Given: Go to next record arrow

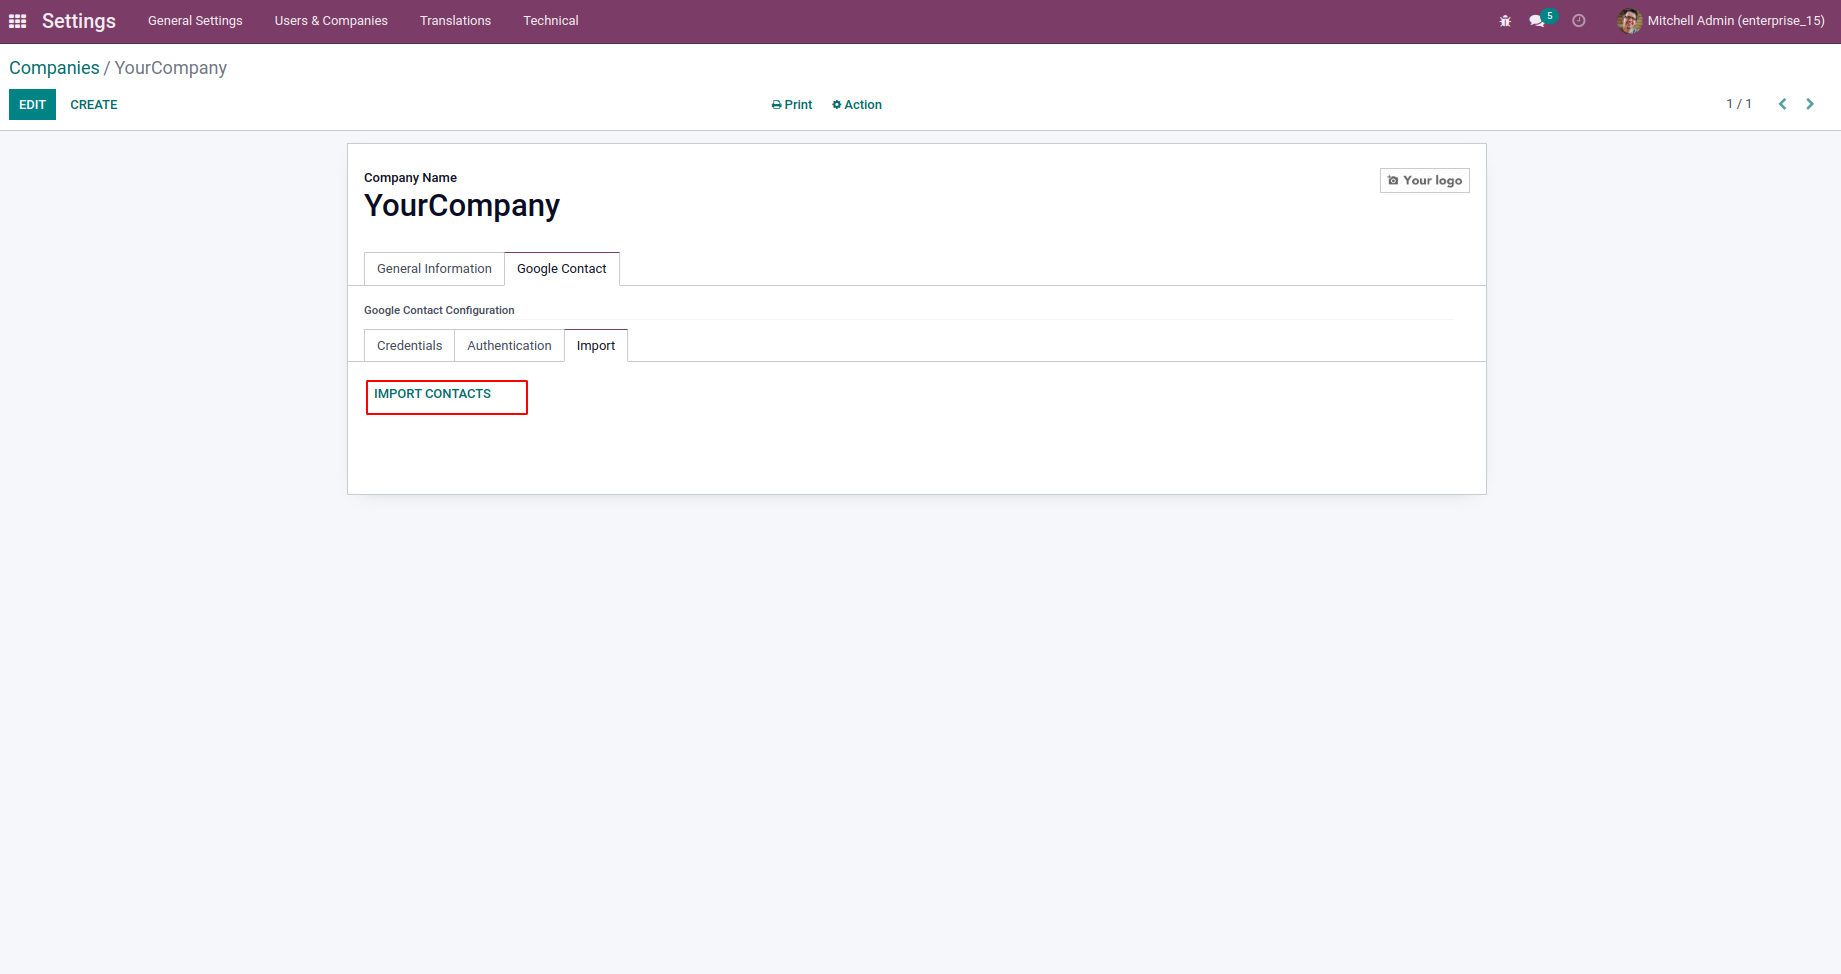Looking at the screenshot, I should pyautogui.click(x=1810, y=104).
